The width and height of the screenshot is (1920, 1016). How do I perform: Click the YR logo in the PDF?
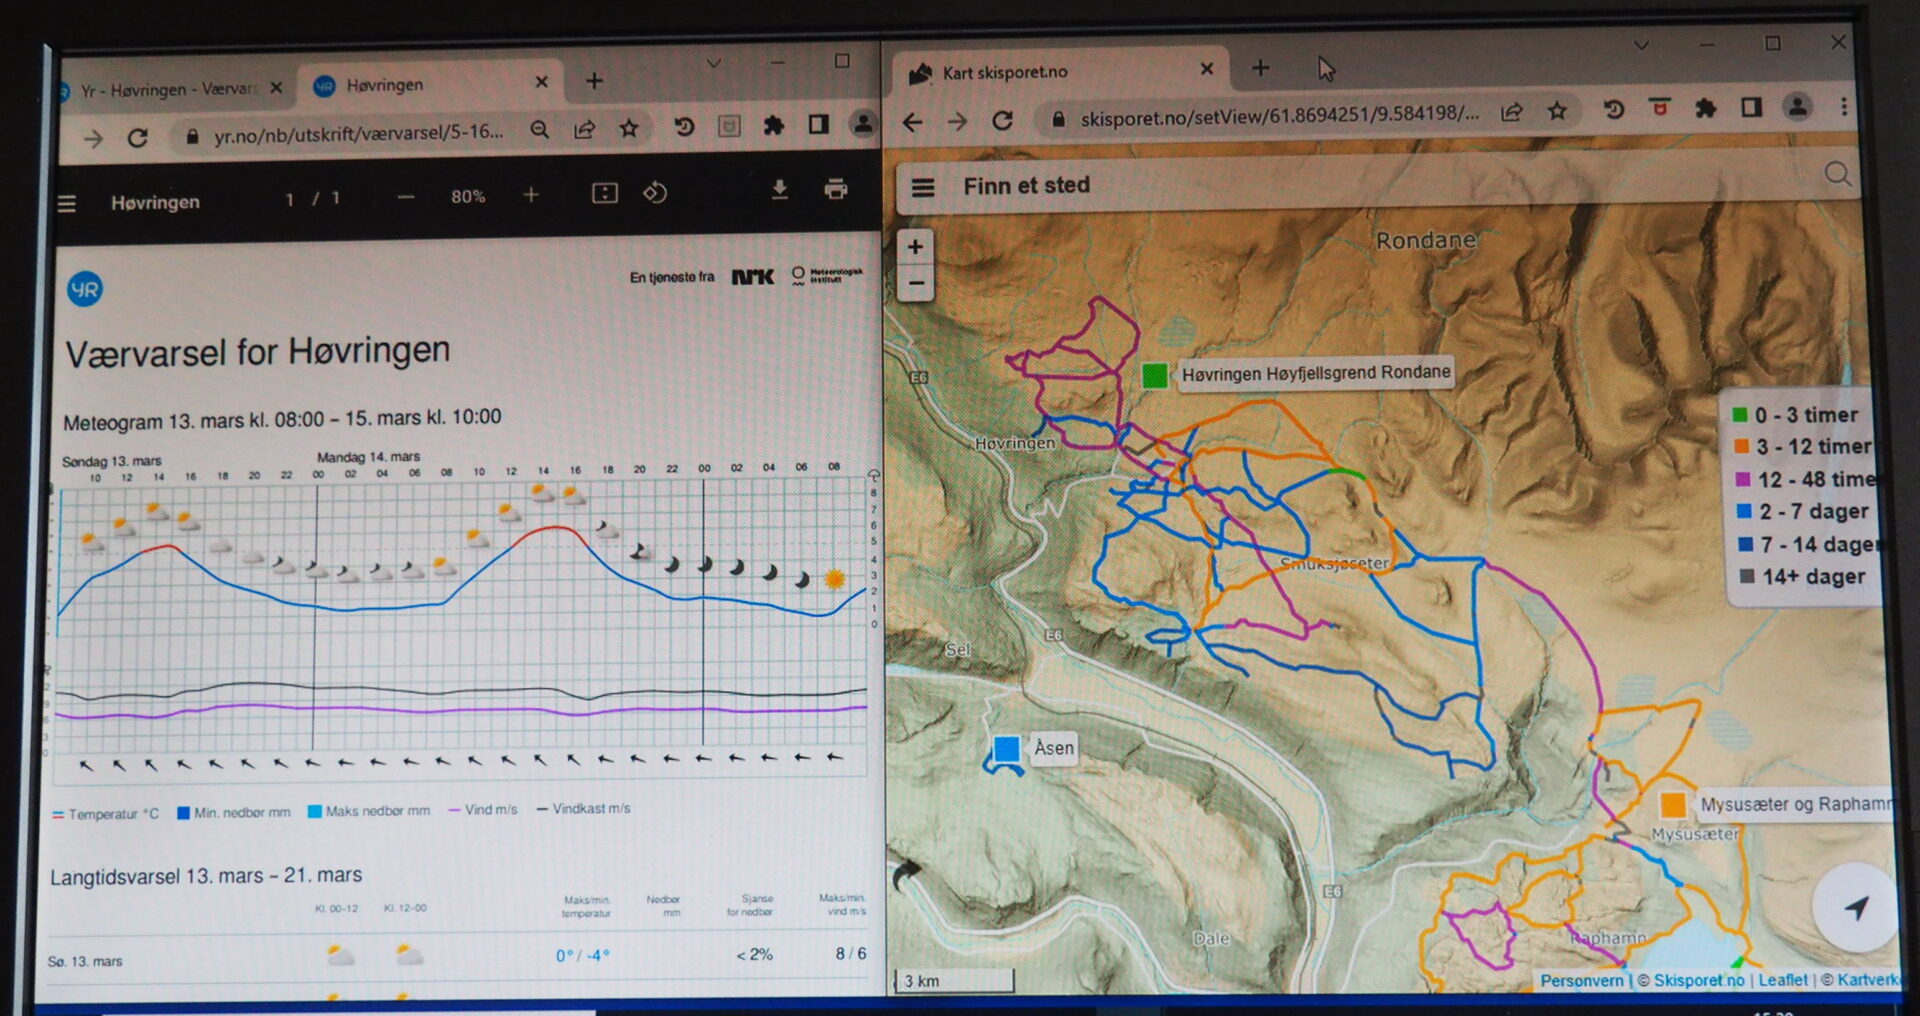(85, 290)
